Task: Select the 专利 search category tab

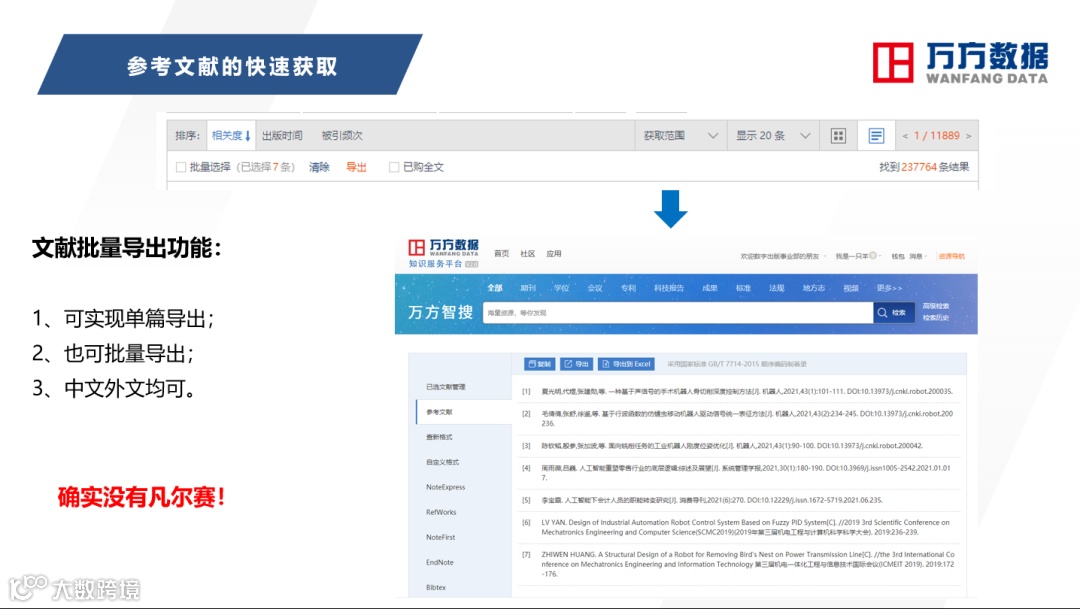Action: (628, 288)
